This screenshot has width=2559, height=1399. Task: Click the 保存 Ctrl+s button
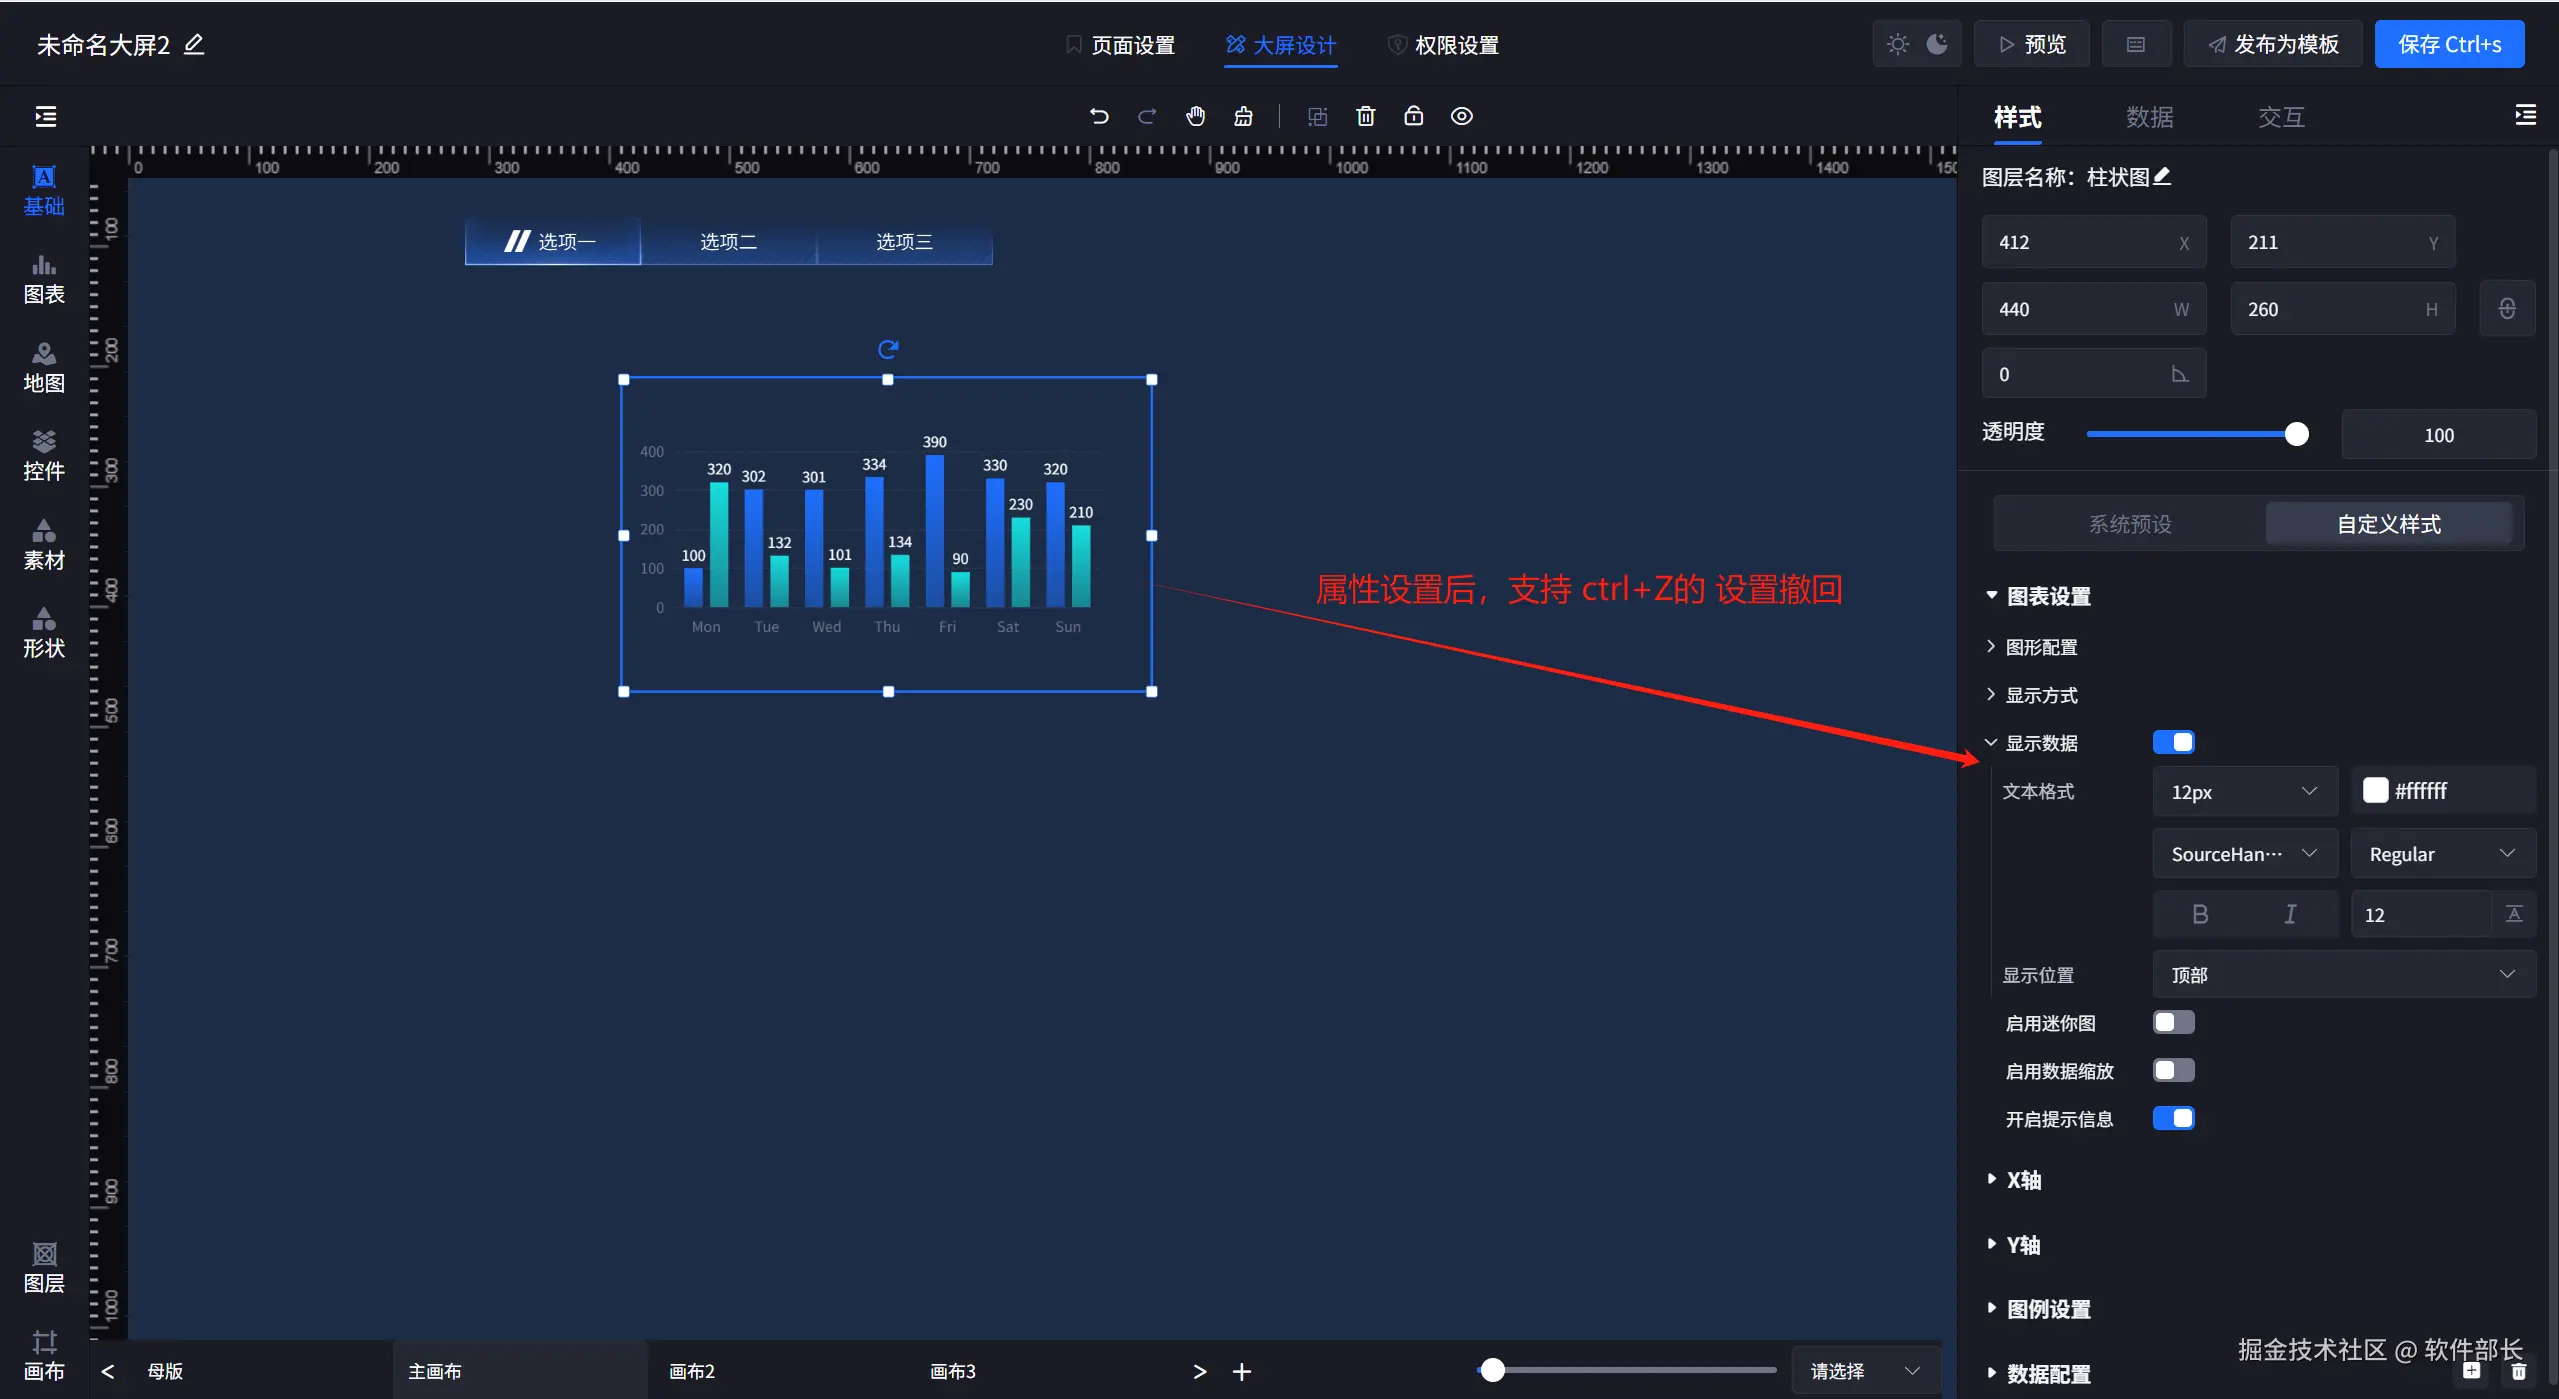[2448, 45]
